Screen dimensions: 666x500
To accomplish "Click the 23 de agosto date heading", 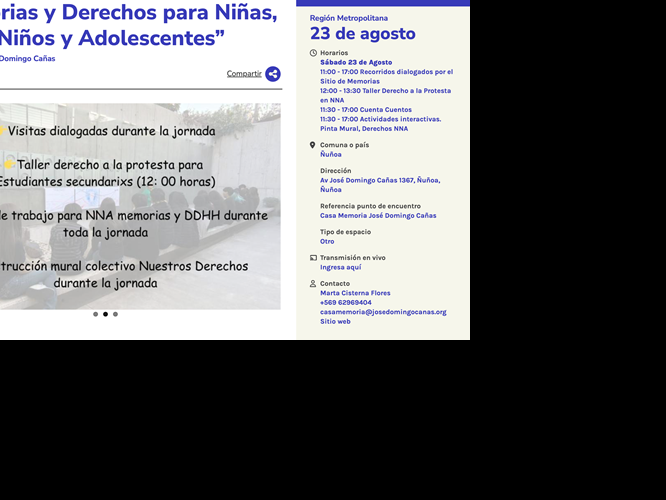I will (363, 34).
